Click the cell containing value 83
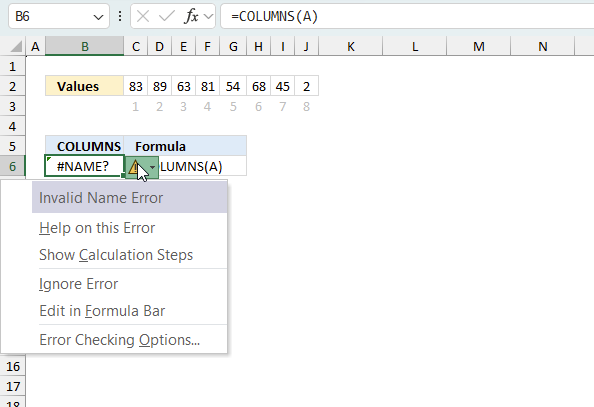This screenshot has height=407, width=594. pos(136,86)
